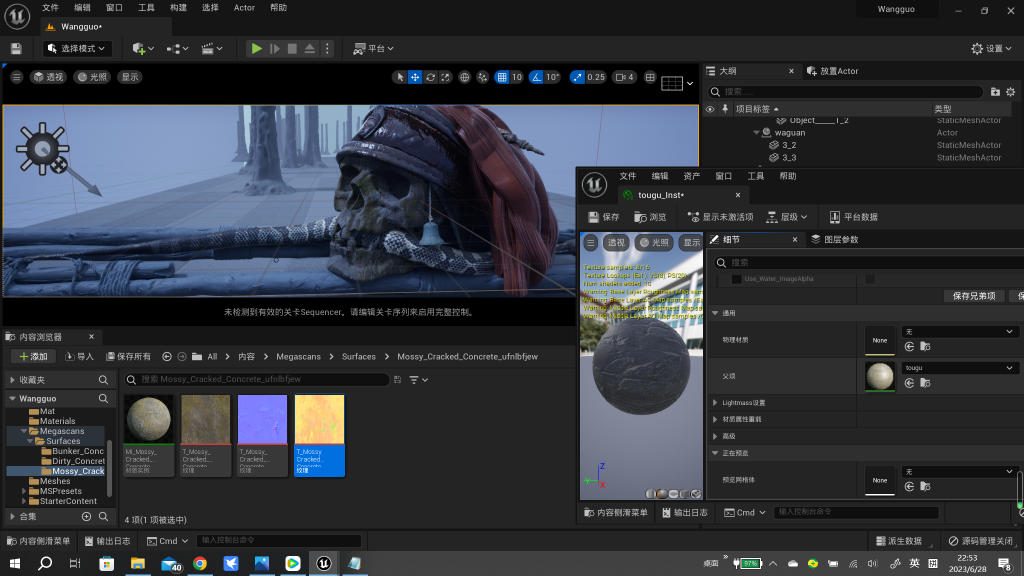The image size is (1024, 576).
Task: Click the sphere preview shape icon in material preview
Action: coord(662,494)
